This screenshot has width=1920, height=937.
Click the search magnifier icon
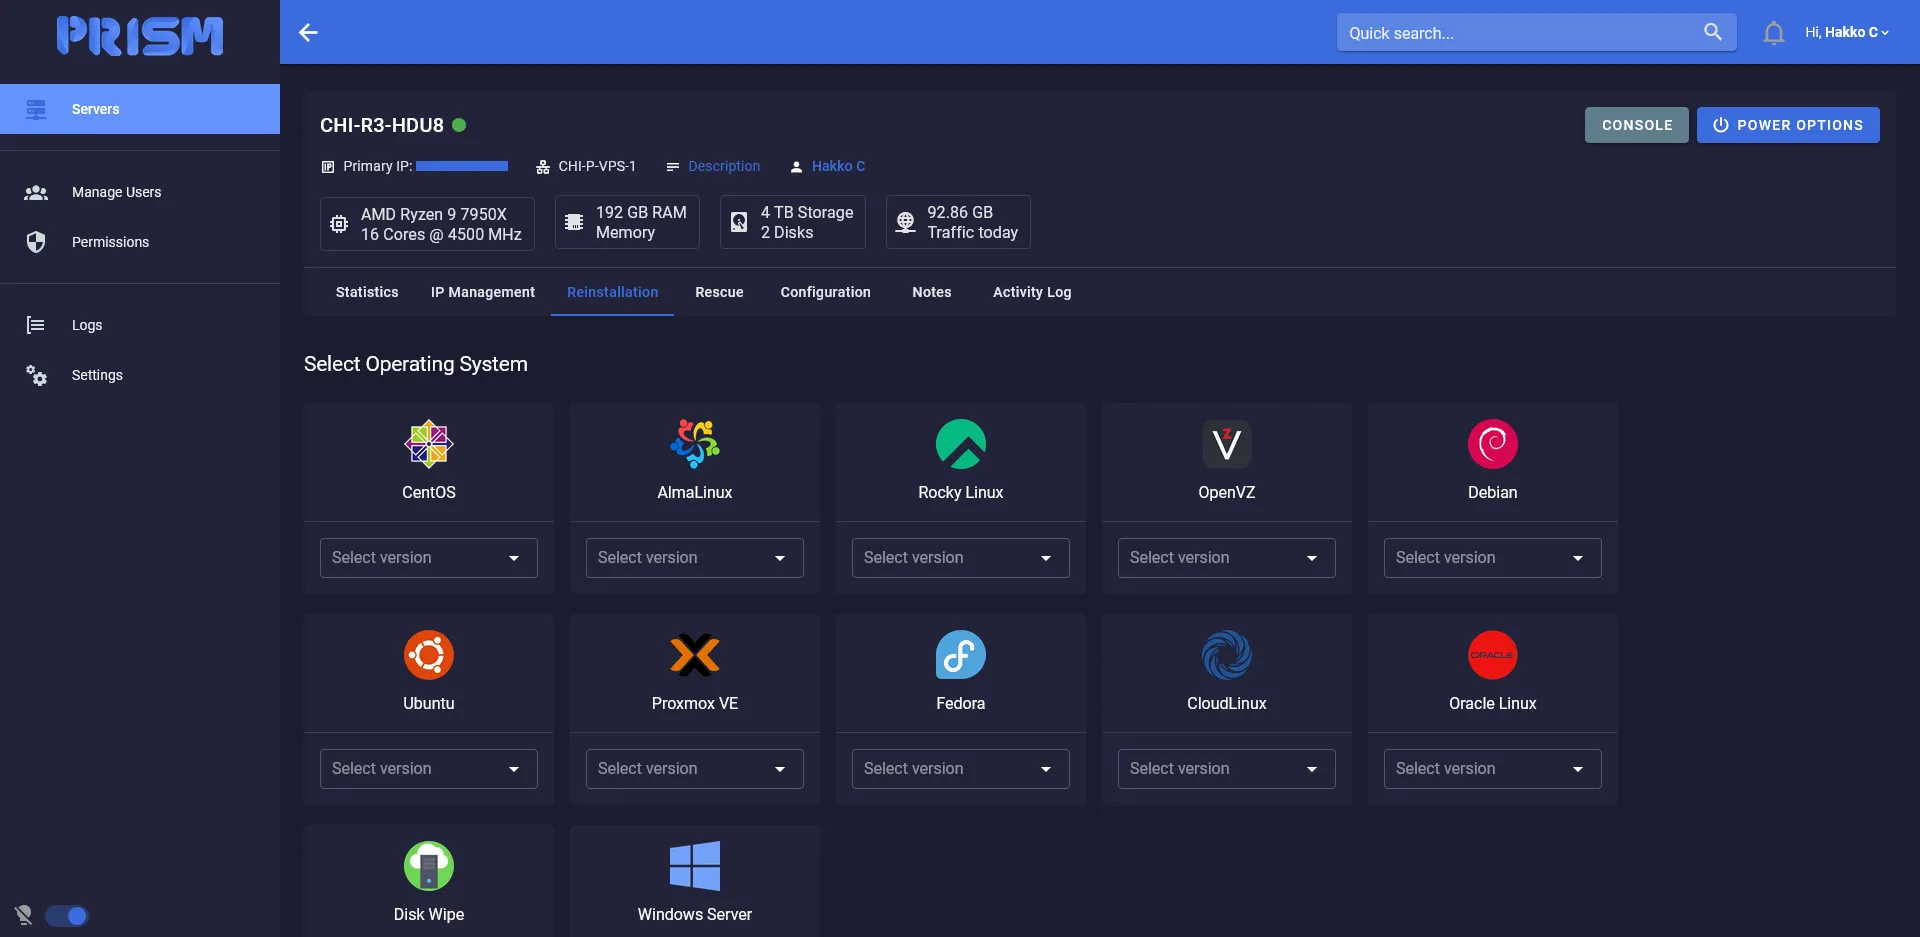[1712, 32]
